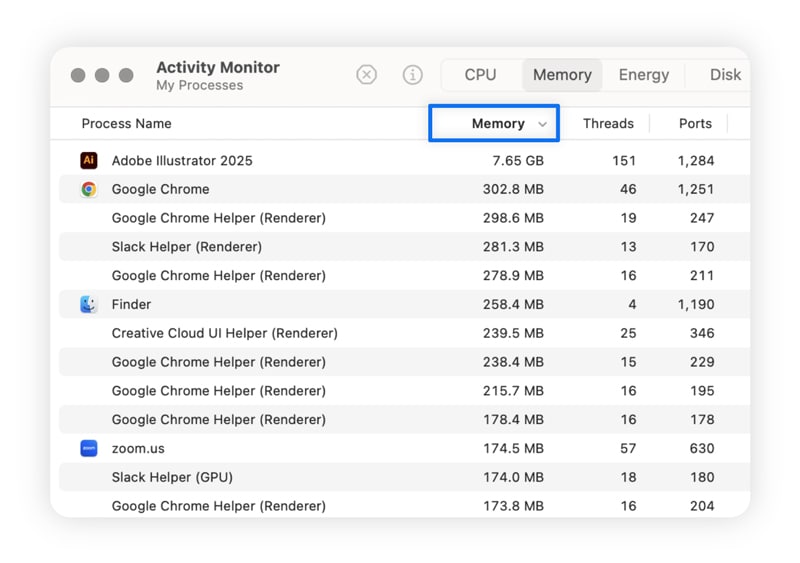The width and height of the screenshot is (800, 563).
Task: Select the Google Chrome process row
Action: click(x=404, y=189)
